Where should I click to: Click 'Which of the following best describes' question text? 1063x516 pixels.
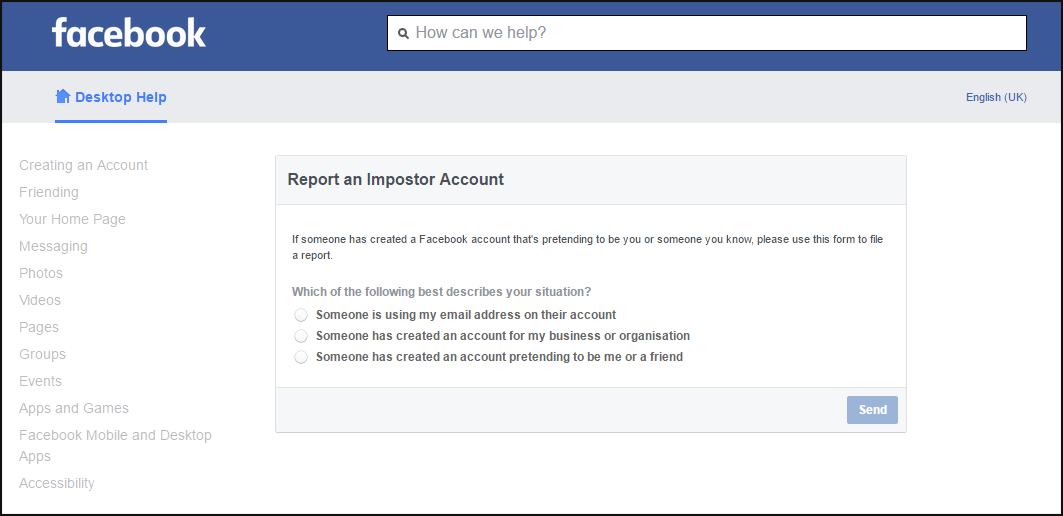pos(441,292)
